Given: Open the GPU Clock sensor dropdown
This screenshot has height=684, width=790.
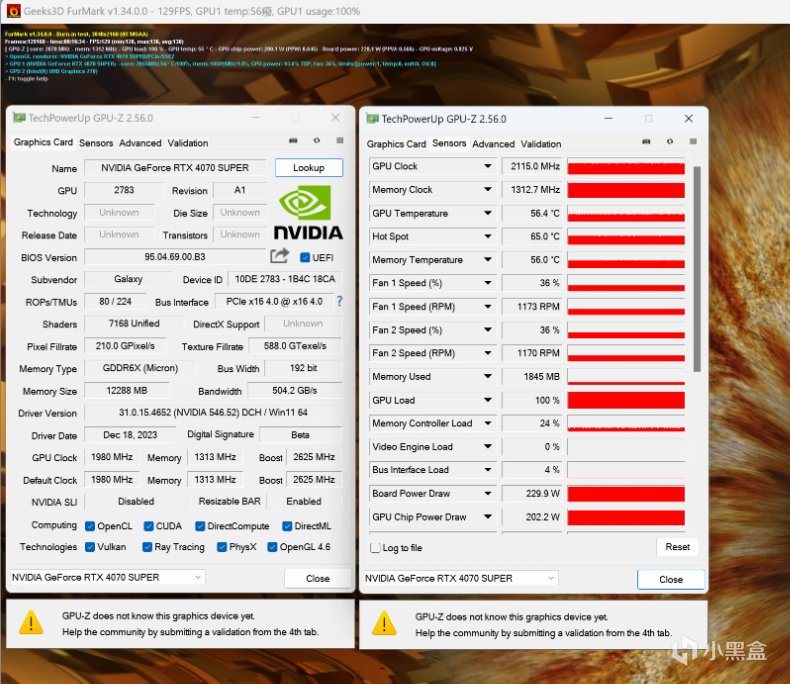Looking at the screenshot, I should tap(488, 166).
